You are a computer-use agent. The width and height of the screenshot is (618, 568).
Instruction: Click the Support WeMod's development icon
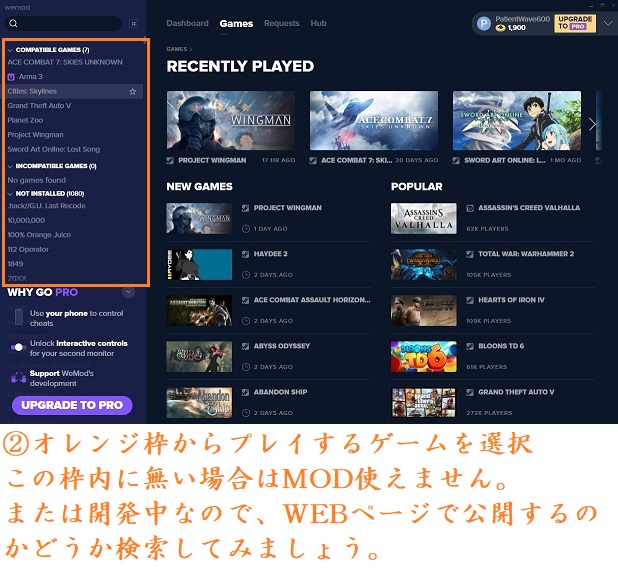(18, 378)
